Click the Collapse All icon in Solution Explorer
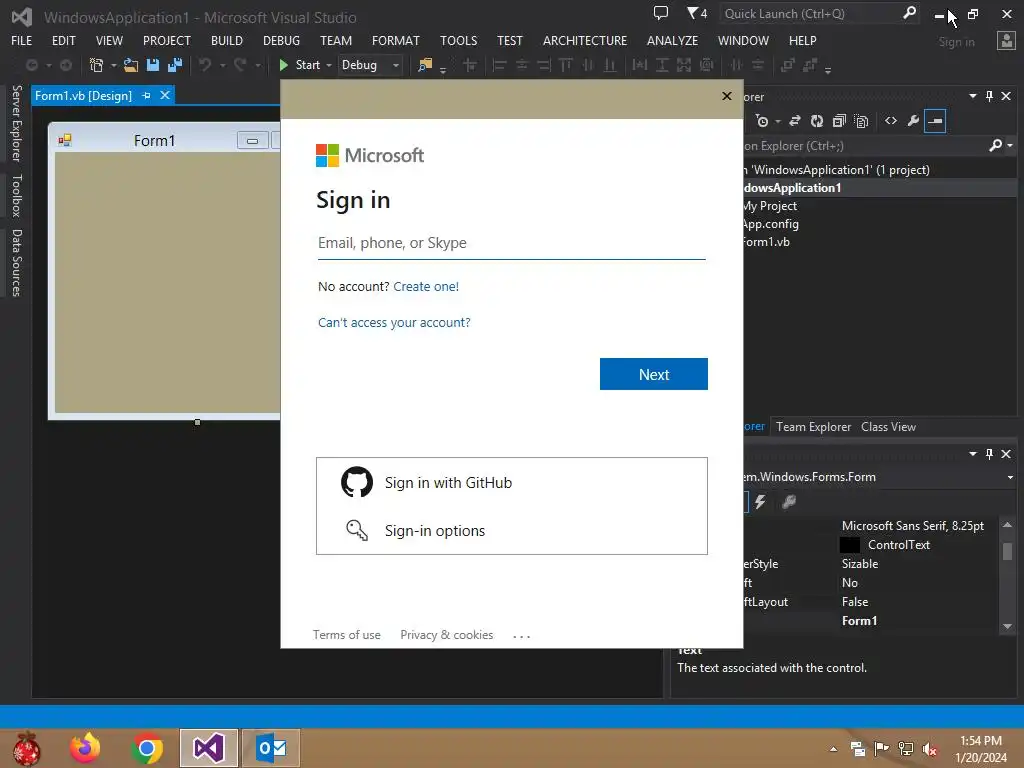Image resolution: width=1024 pixels, height=768 pixels. [x=839, y=121]
